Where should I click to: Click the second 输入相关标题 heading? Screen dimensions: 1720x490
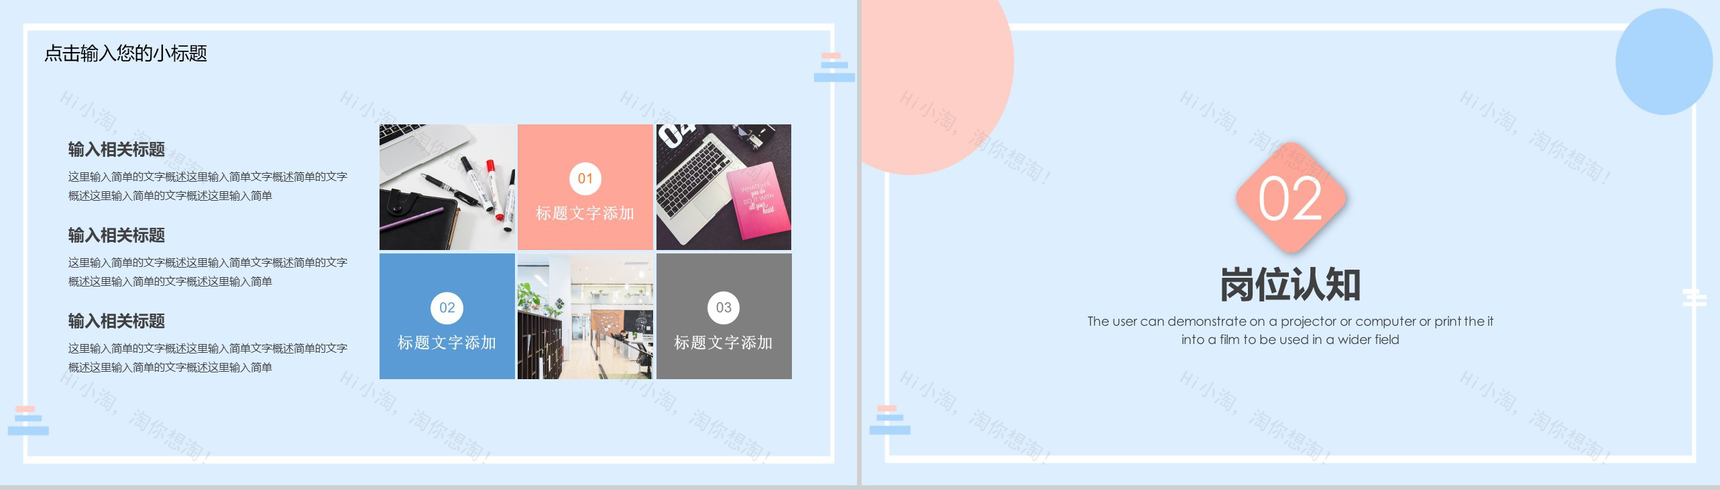tap(117, 236)
